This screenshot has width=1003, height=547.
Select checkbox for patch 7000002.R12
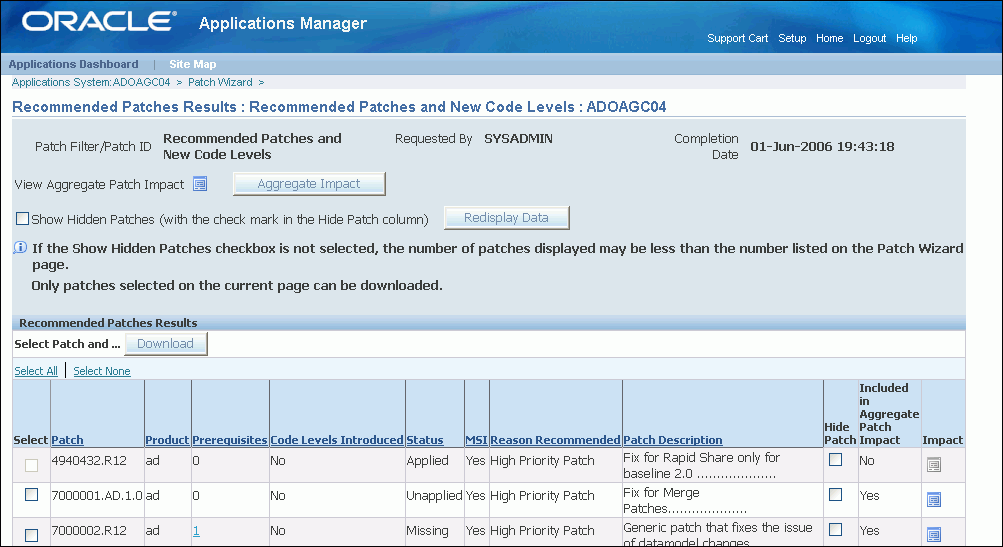(x=31, y=535)
